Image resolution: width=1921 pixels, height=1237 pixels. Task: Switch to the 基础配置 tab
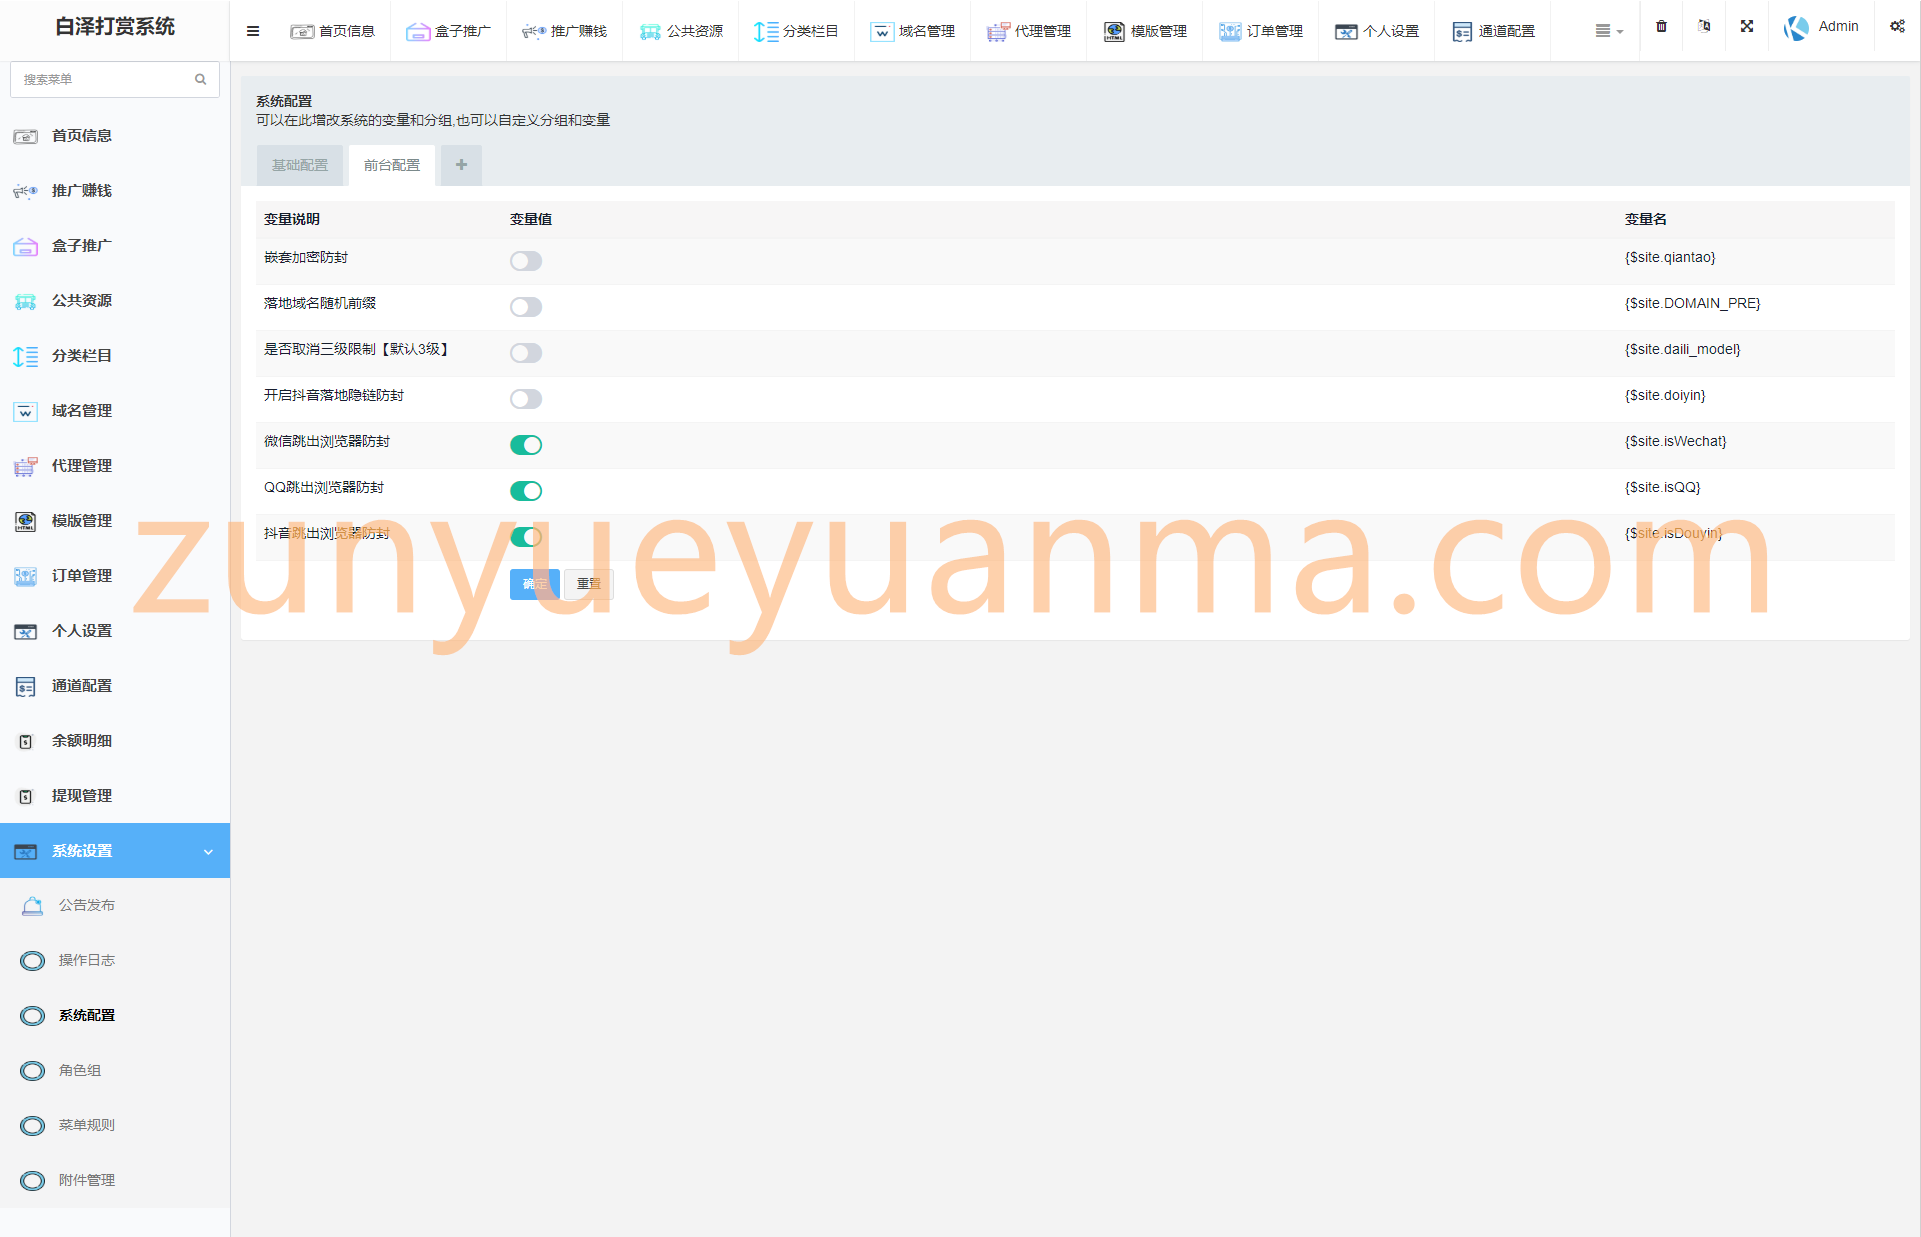click(300, 165)
